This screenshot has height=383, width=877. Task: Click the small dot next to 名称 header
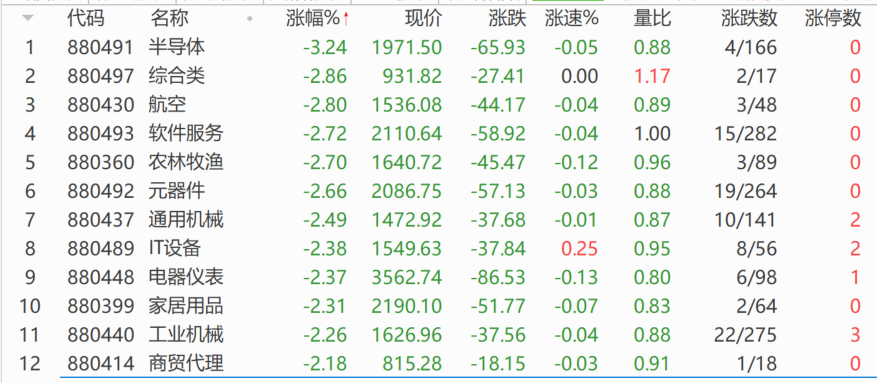pos(249,19)
